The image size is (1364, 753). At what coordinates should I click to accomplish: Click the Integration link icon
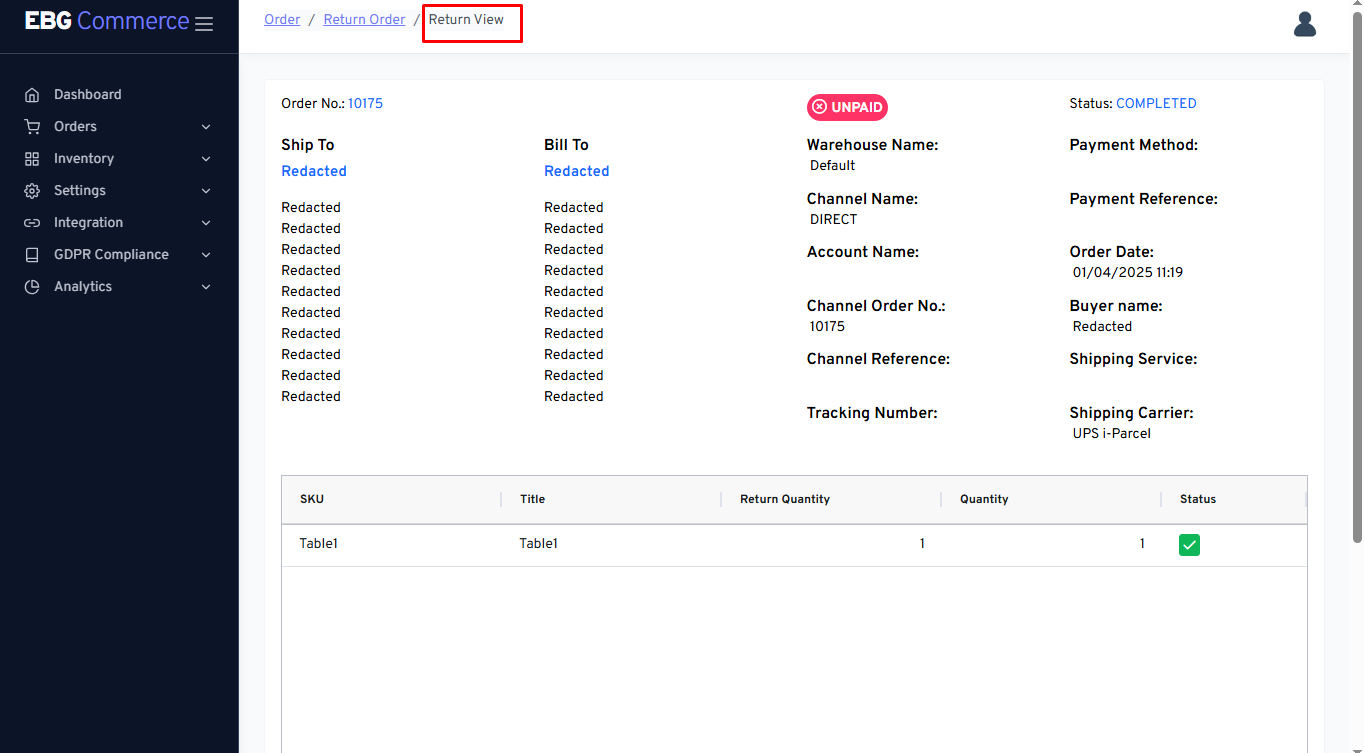(32, 223)
